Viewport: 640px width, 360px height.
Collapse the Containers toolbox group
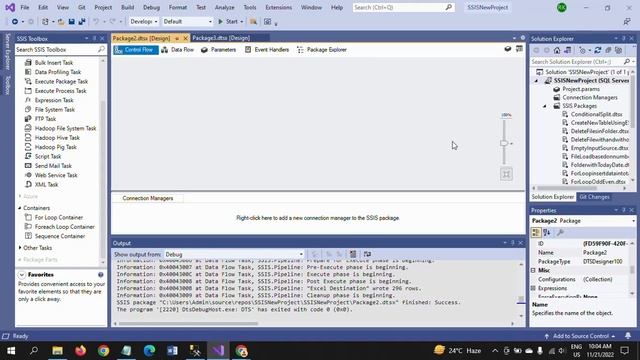click(x=20, y=208)
